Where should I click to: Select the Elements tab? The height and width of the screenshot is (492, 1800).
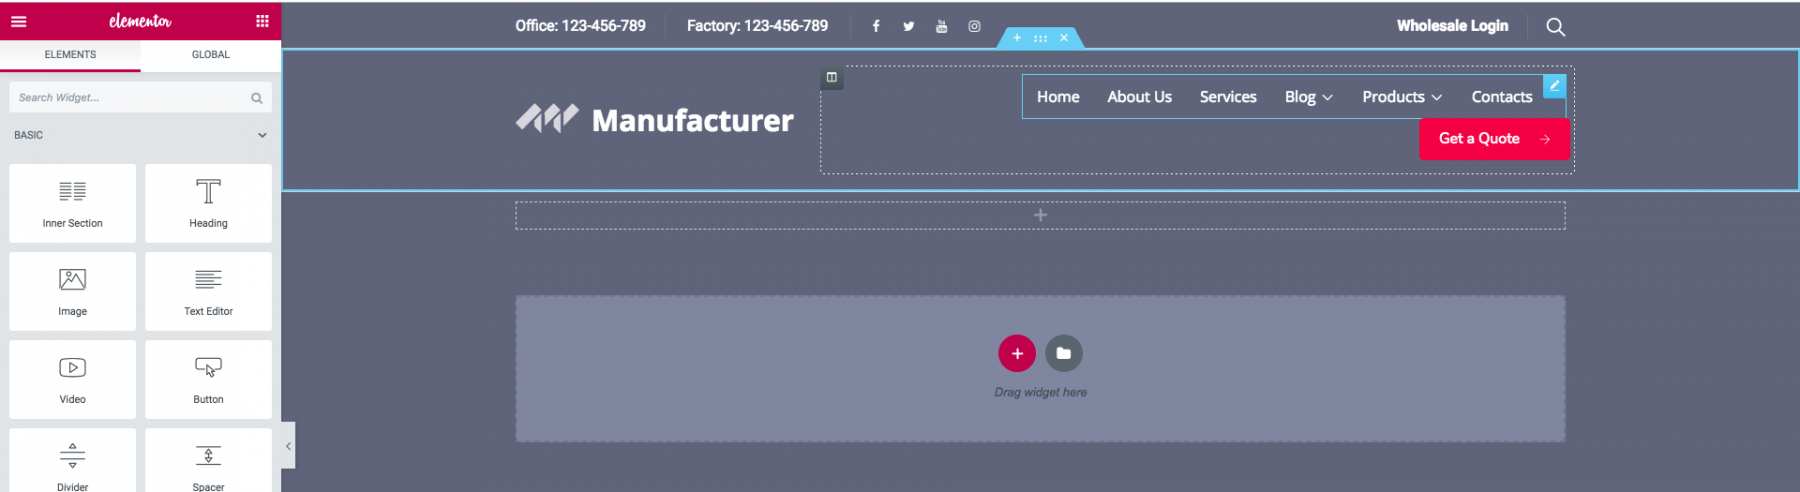[70, 55]
